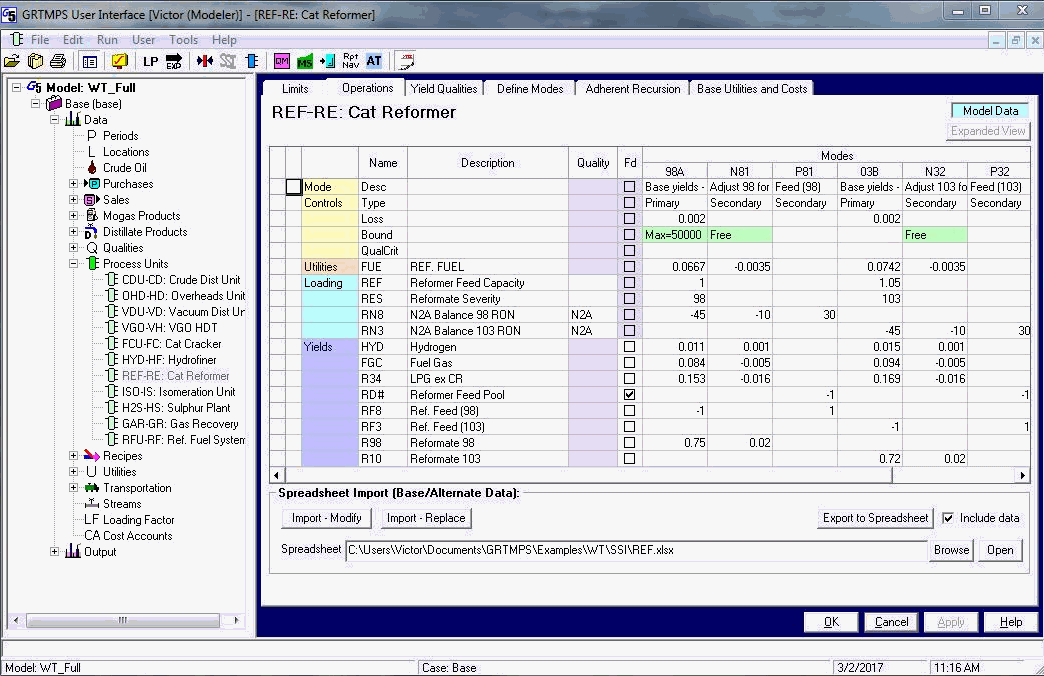Image resolution: width=1044 pixels, height=676 pixels.
Task: Uncheck the Fd checkbox for Reformer Feed Pool
Action: coord(629,395)
